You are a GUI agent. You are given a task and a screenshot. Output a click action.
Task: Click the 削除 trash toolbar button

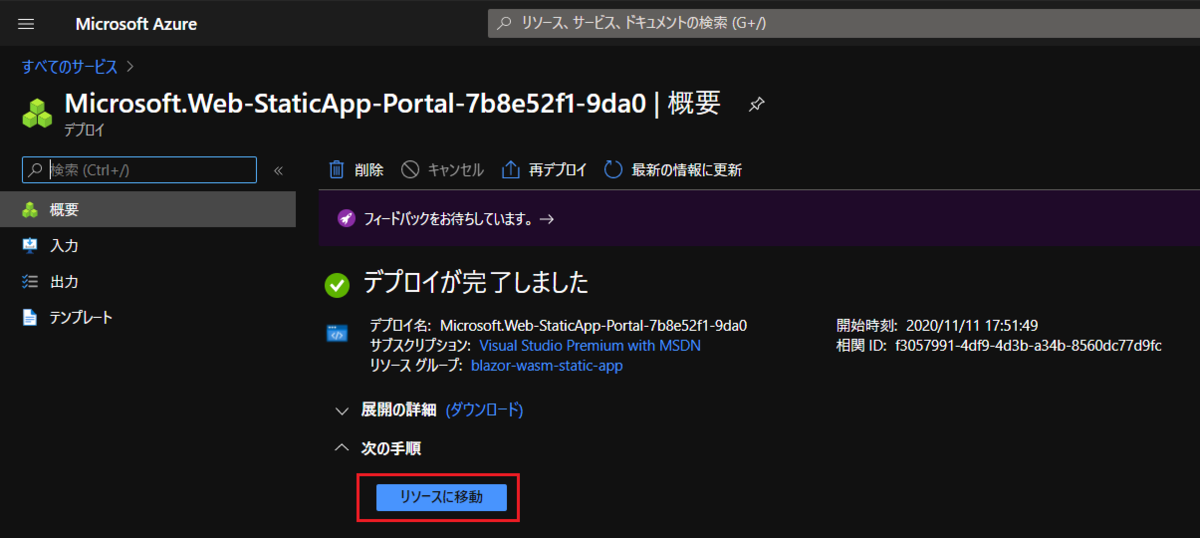coord(356,170)
